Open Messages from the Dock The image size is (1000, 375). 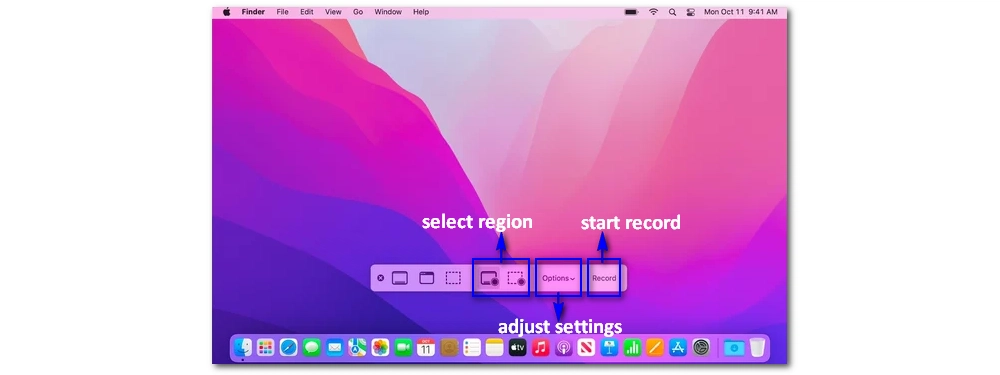[x=311, y=348]
